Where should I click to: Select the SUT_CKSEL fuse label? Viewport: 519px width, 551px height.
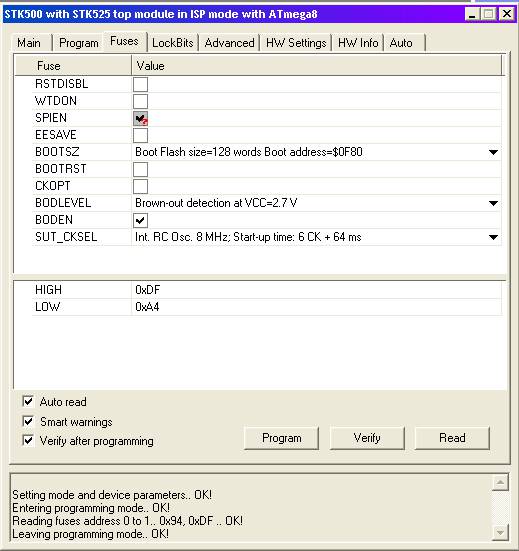[66, 237]
